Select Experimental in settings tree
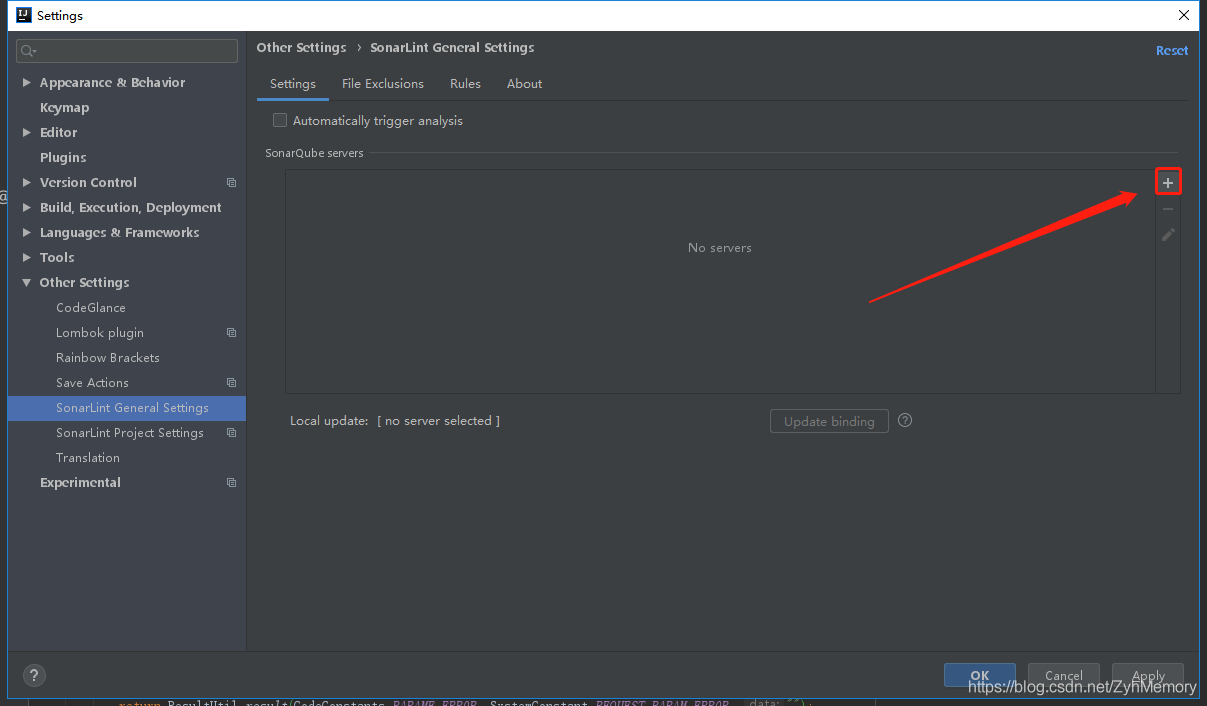1207x706 pixels. [80, 483]
